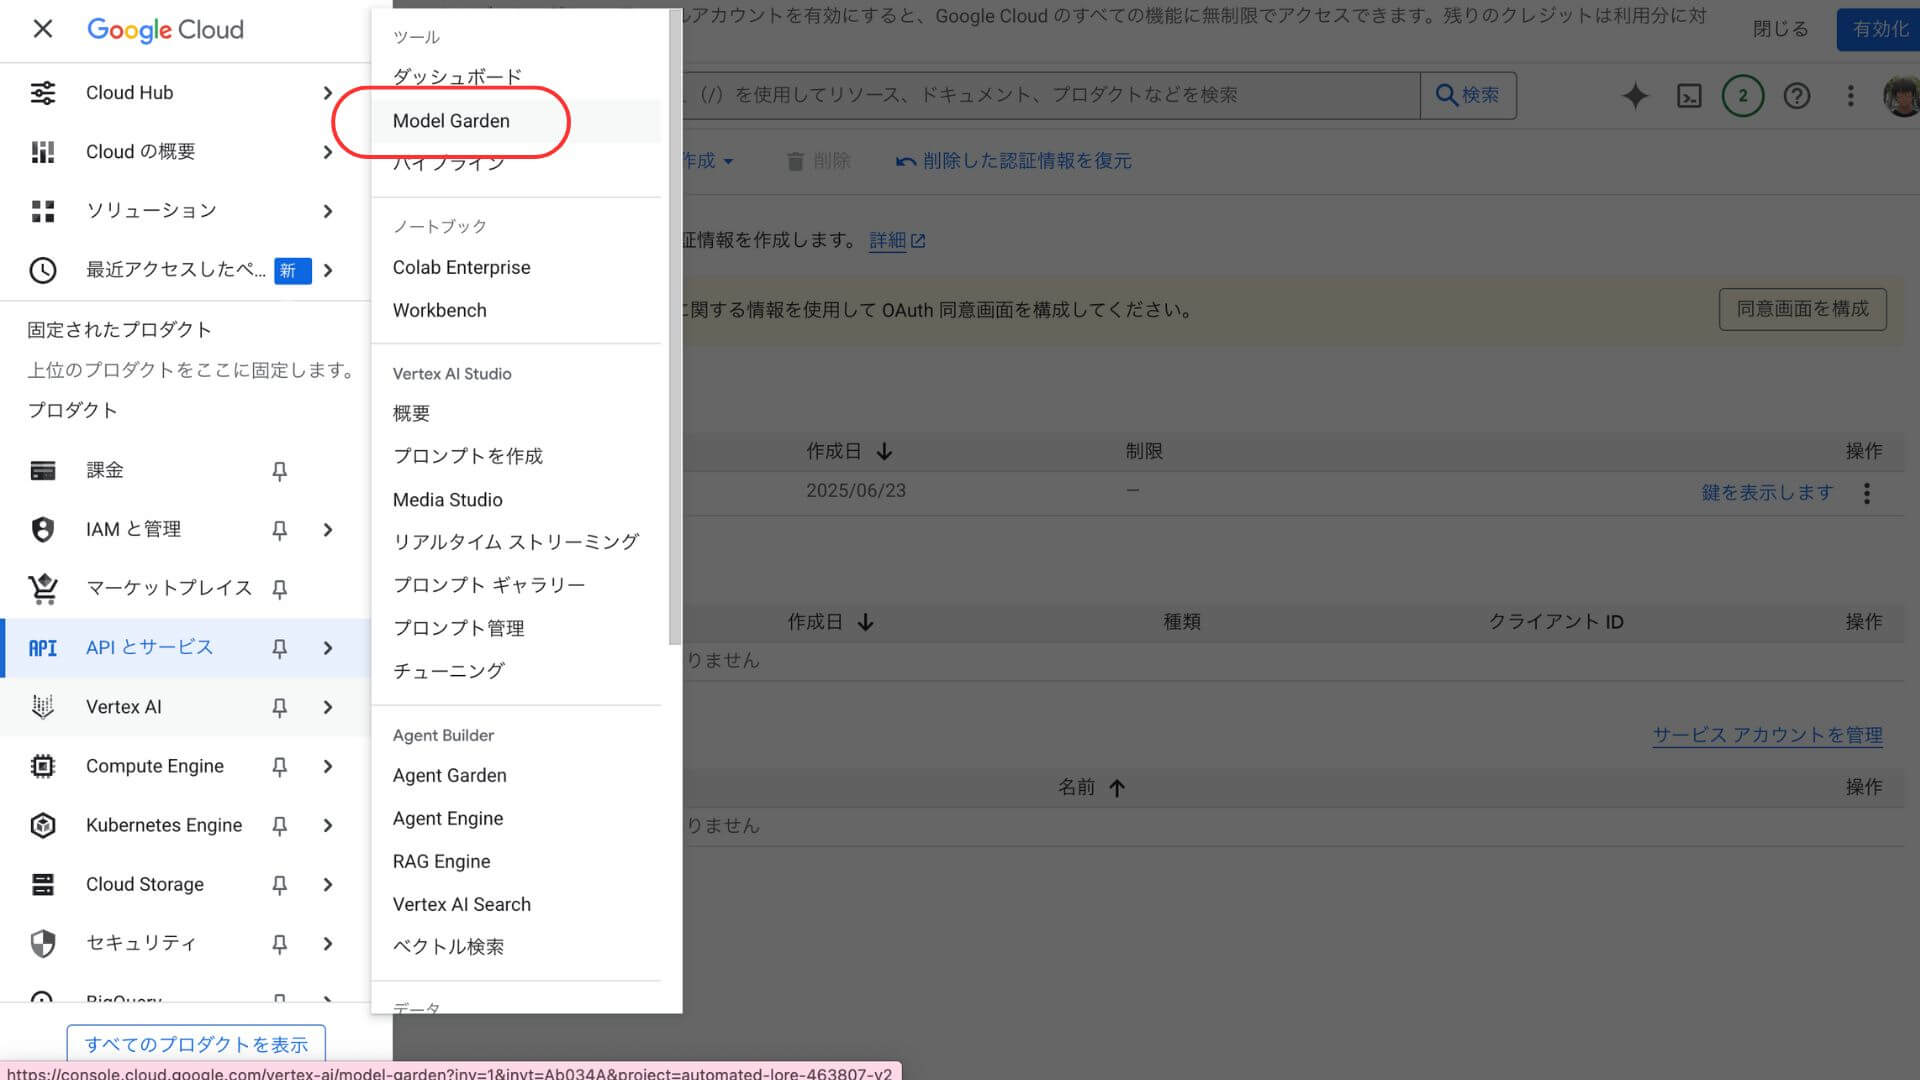Expand IAM と管理 submenu chevron
Image resolution: width=1920 pixels, height=1080 pixels.
pyautogui.click(x=328, y=530)
